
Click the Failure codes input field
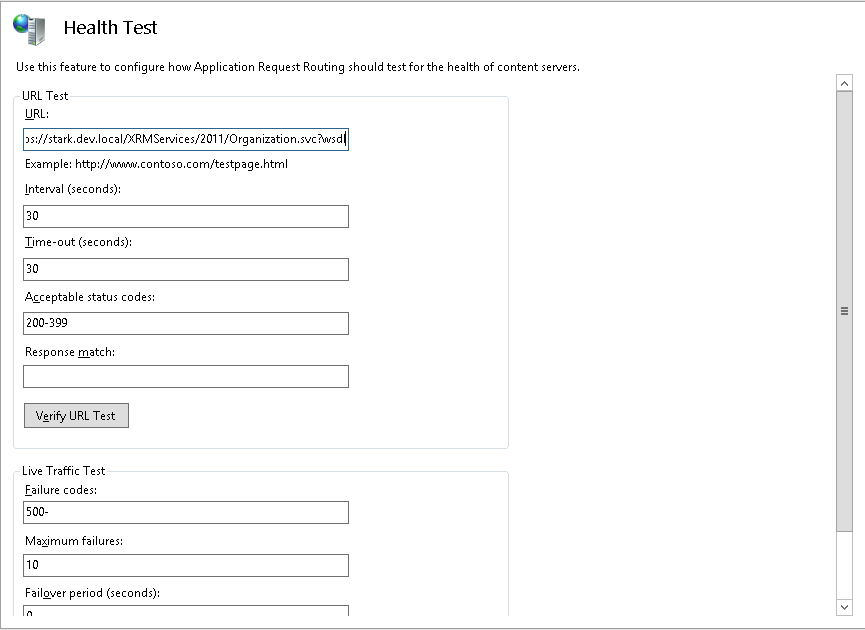tap(186, 513)
